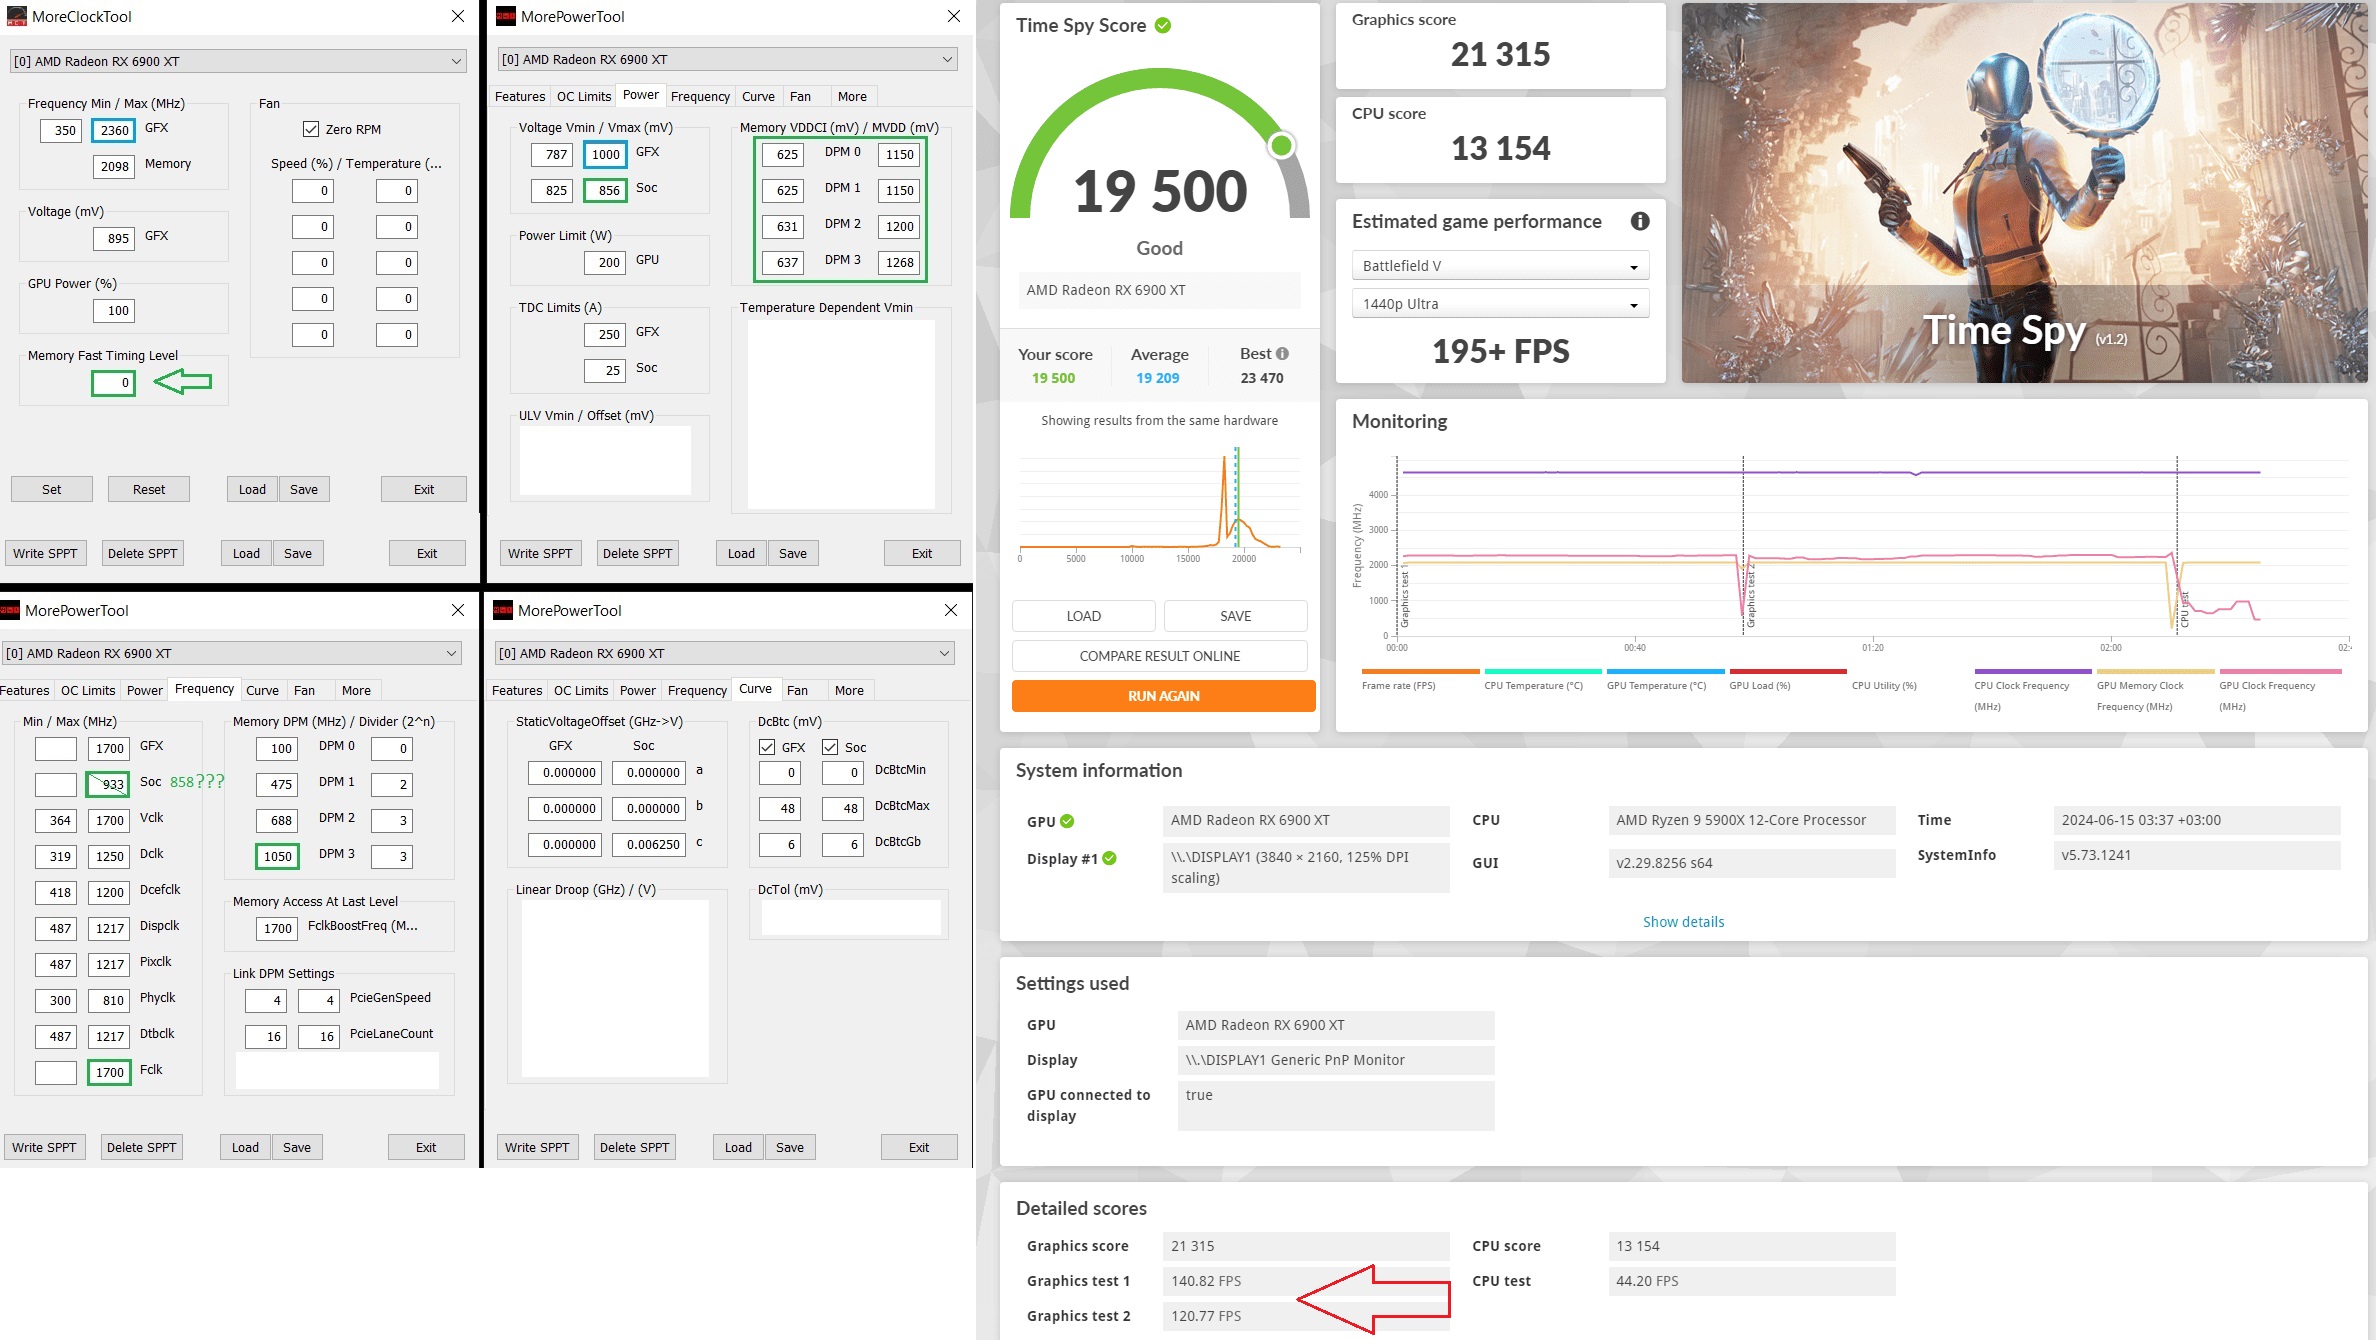2376x1340 pixels.
Task: Open the Battlefield V game dropdown
Action: click(1499, 266)
